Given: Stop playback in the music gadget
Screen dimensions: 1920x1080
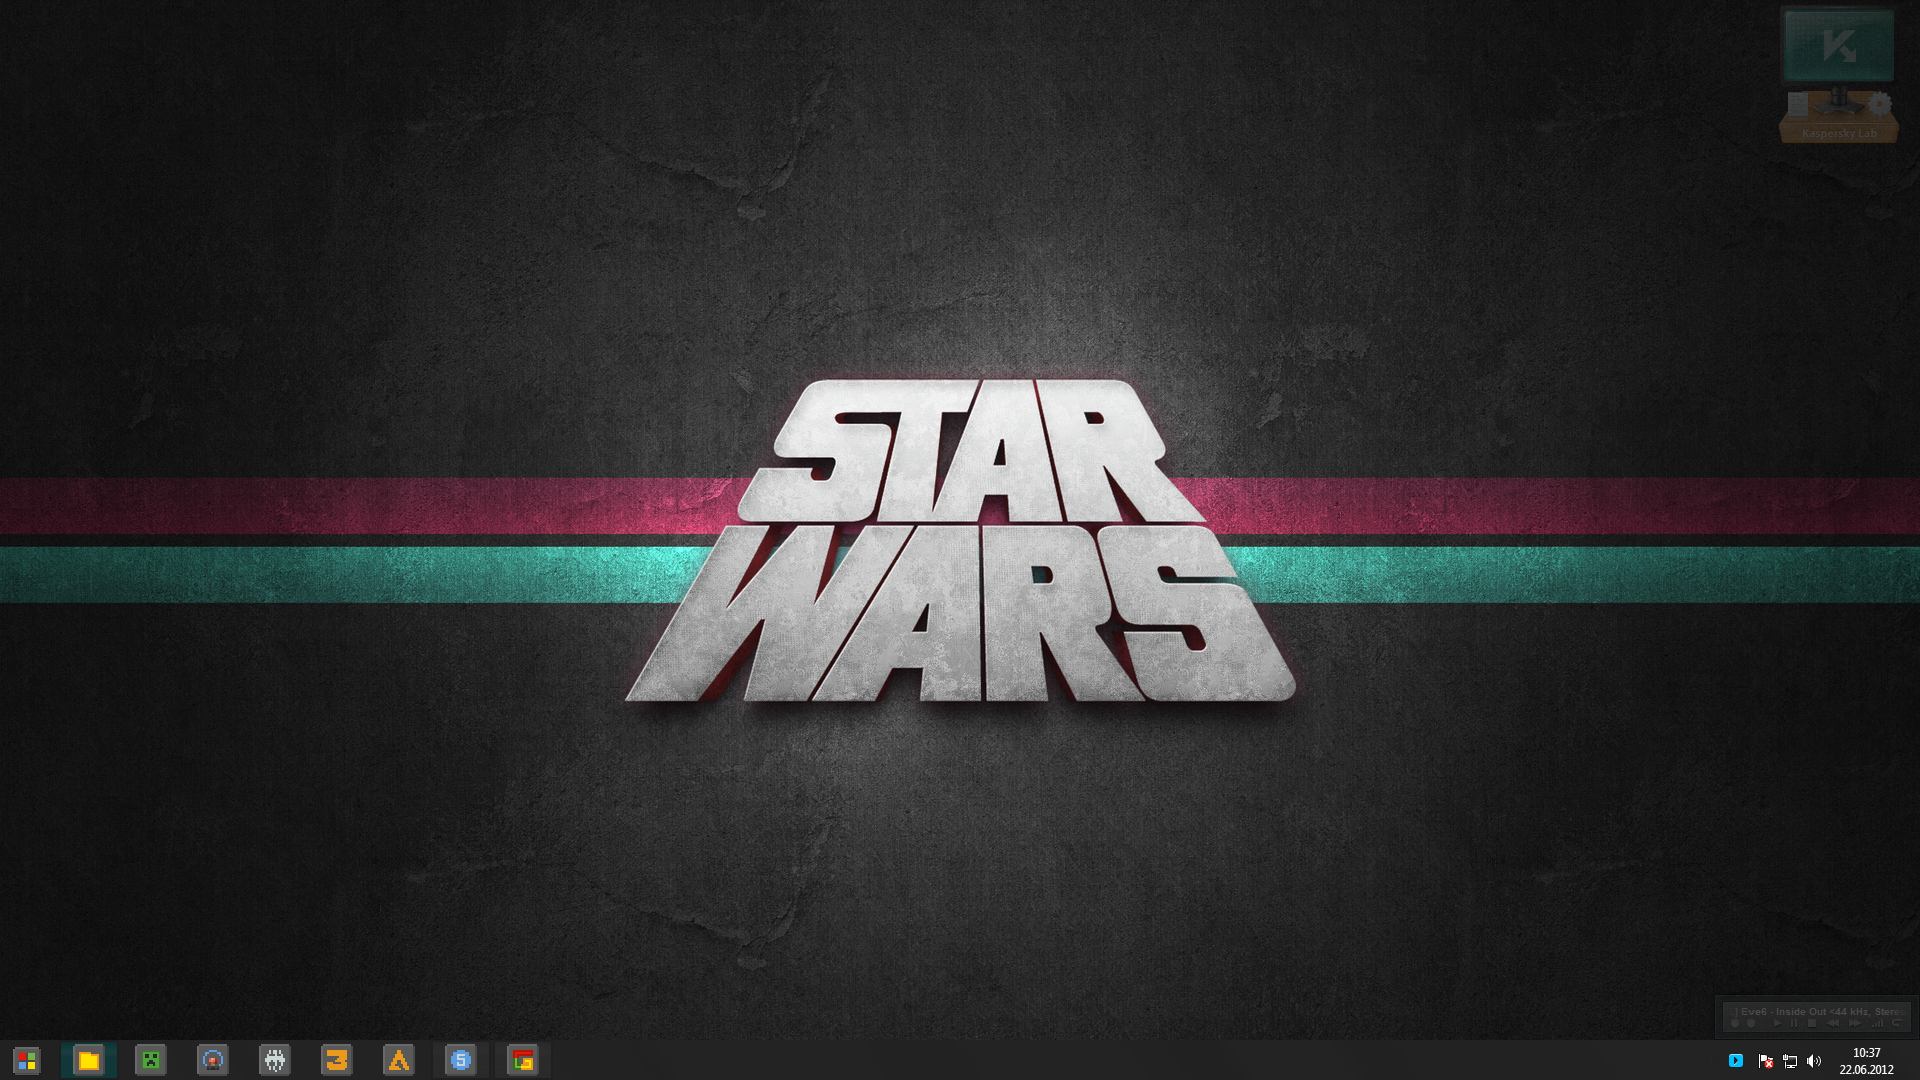Looking at the screenshot, I should 1812,1023.
